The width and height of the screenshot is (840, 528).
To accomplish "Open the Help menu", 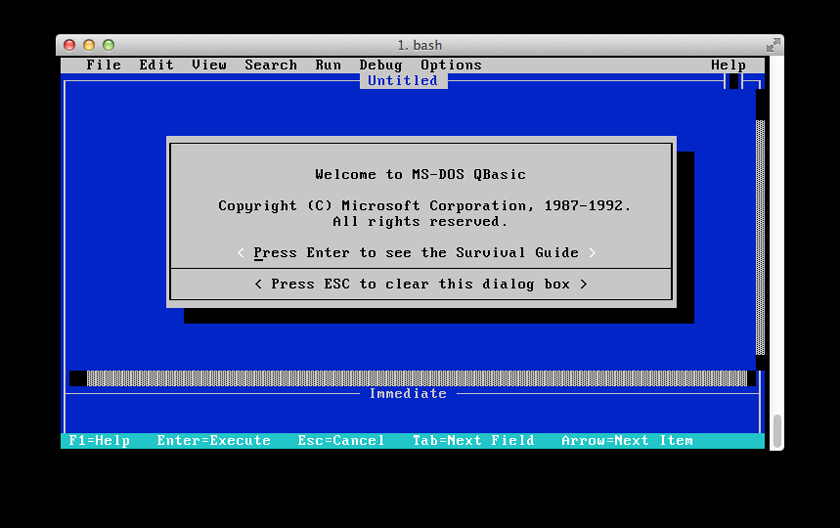I will pyautogui.click(x=728, y=65).
